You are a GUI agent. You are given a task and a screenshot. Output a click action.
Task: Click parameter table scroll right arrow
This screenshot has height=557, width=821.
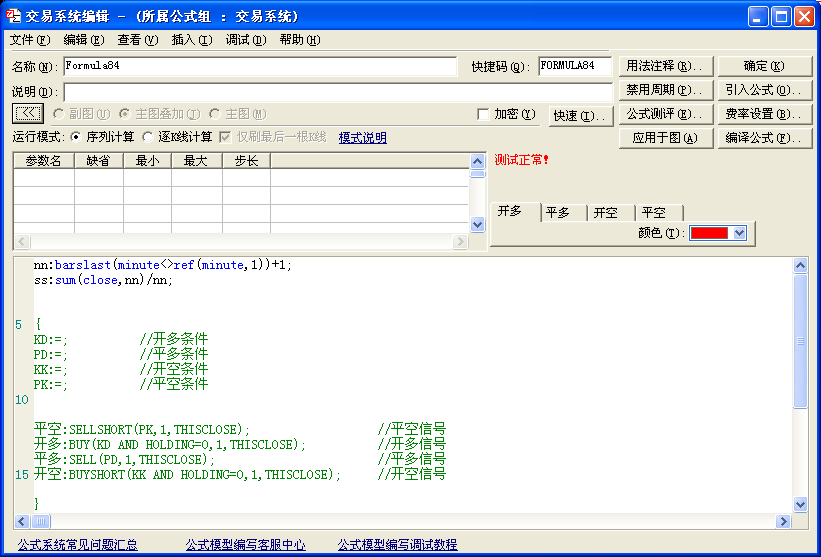(461, 241)
